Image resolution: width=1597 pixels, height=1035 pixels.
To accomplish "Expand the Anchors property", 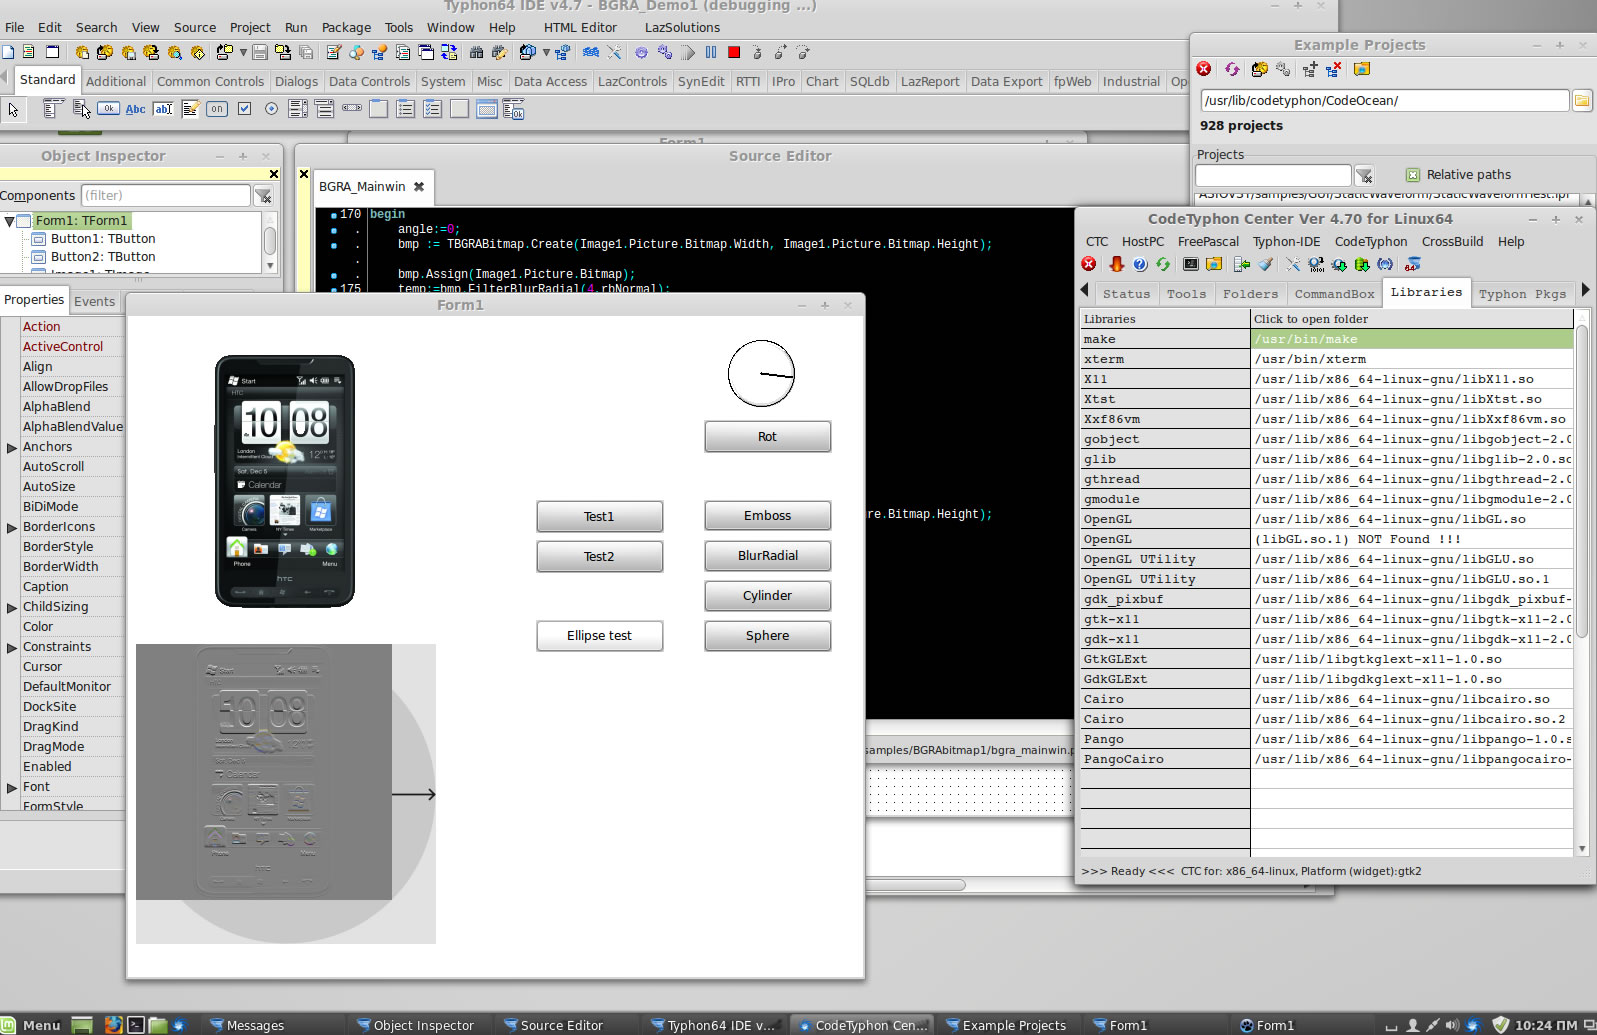I will point(12,447).
